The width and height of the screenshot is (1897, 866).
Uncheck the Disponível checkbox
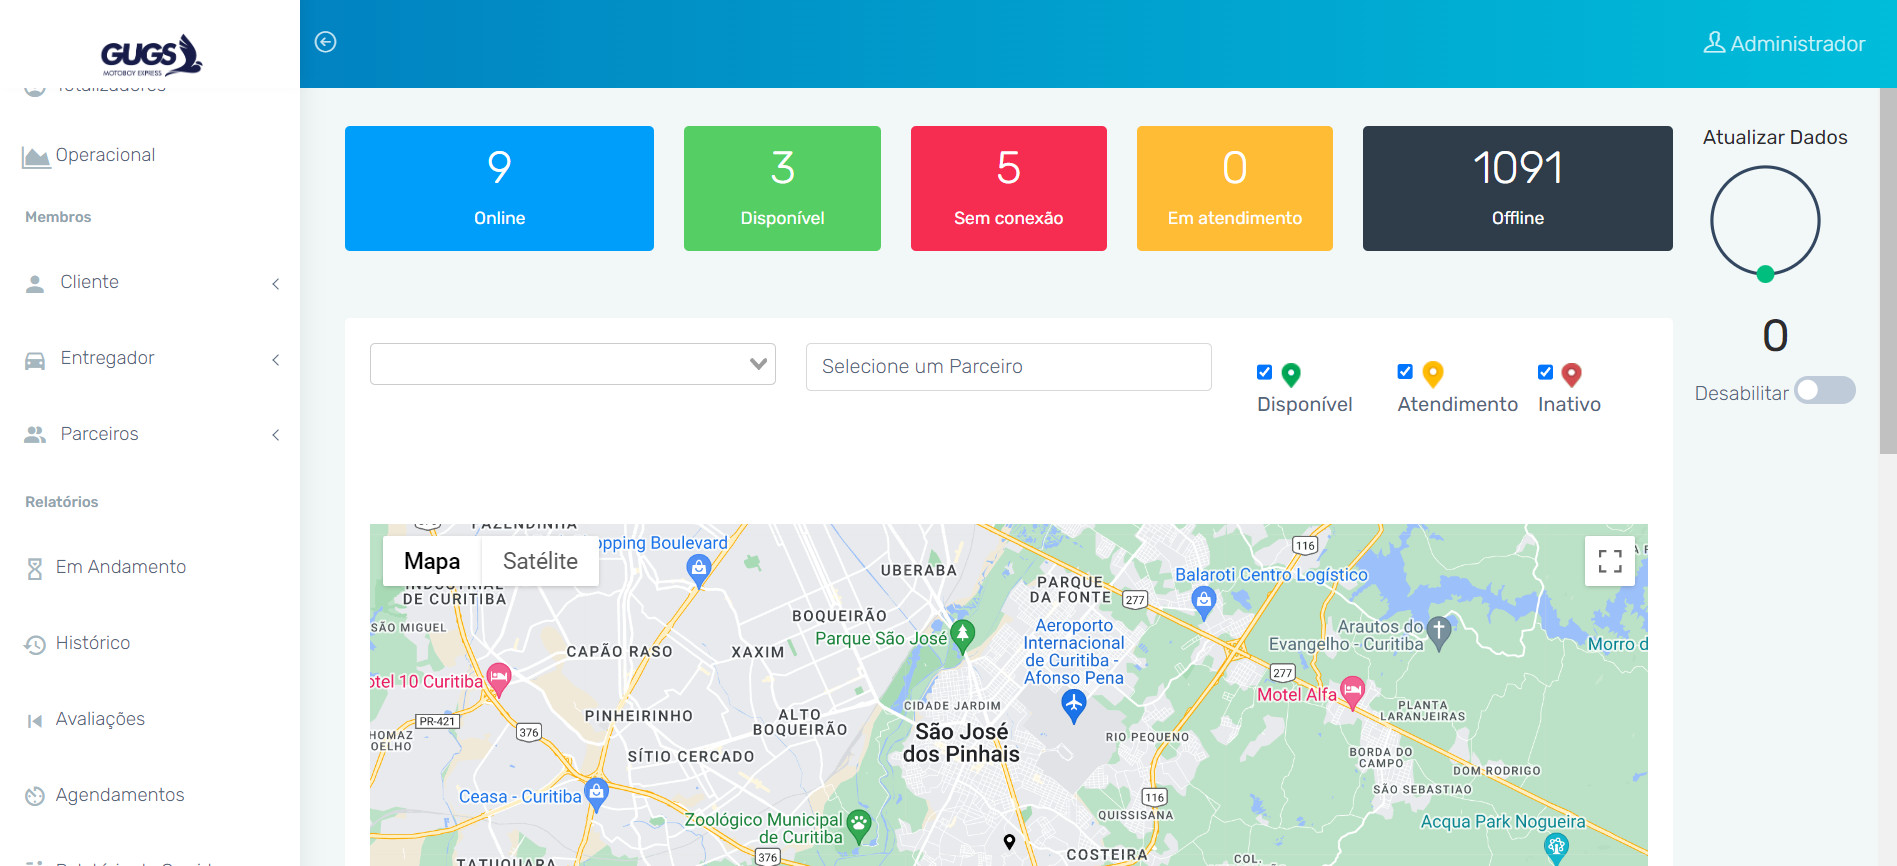[x=1265, y=372]
